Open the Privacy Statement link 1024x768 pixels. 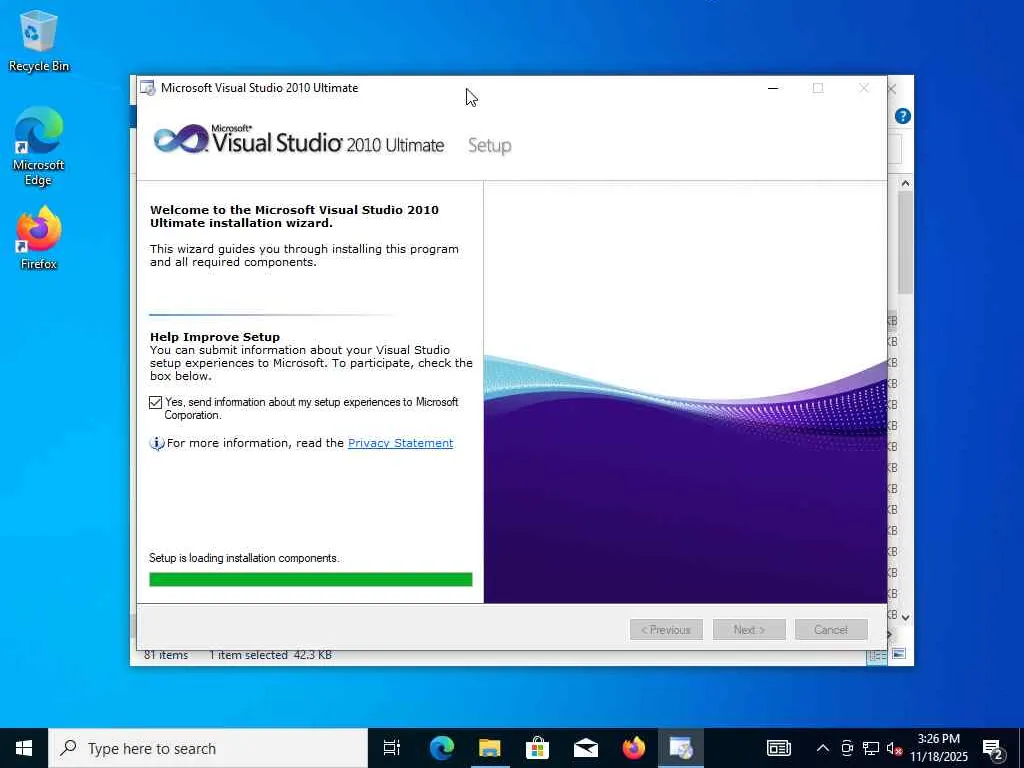click(400, 443)
